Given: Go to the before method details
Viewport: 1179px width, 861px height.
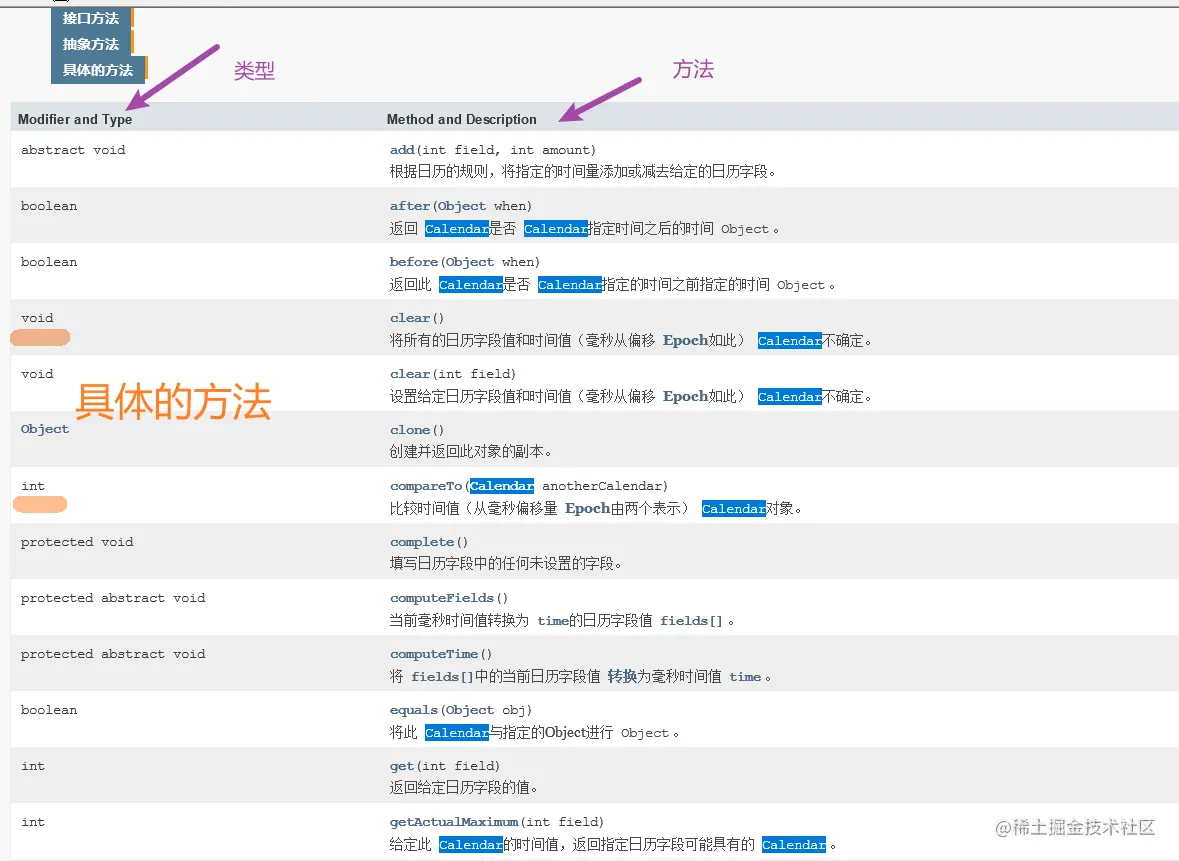Looking at the screenshot, I should pos(412,262).
